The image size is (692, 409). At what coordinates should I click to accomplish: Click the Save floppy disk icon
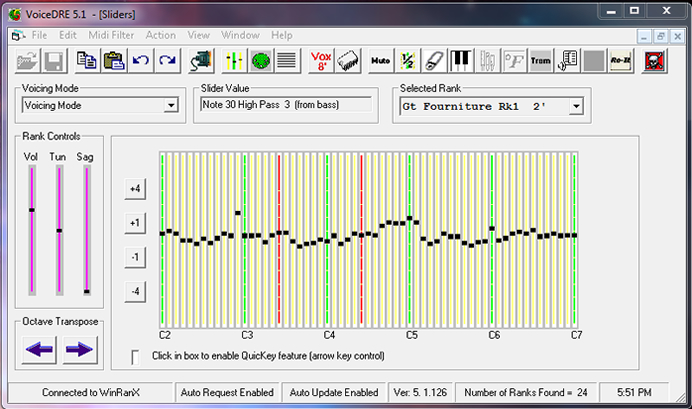54,61
